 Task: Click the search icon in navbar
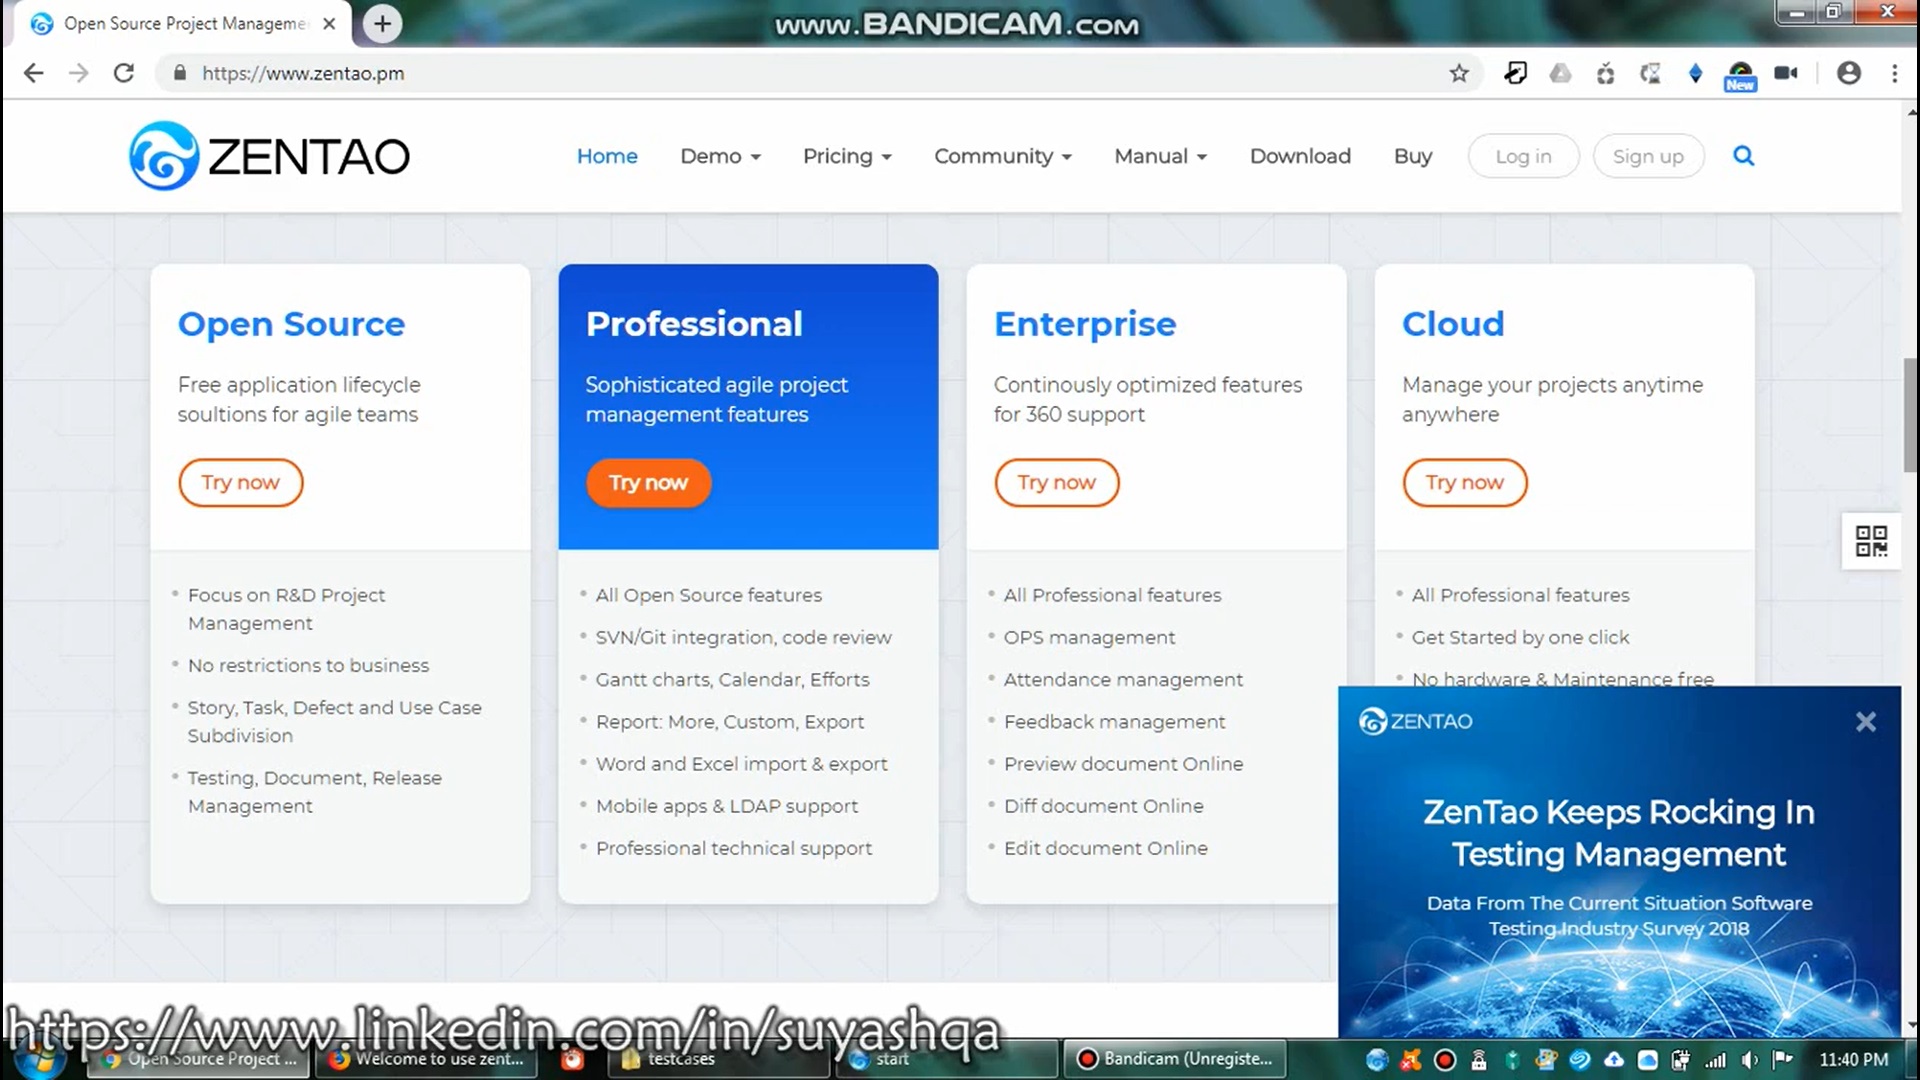1743,156
